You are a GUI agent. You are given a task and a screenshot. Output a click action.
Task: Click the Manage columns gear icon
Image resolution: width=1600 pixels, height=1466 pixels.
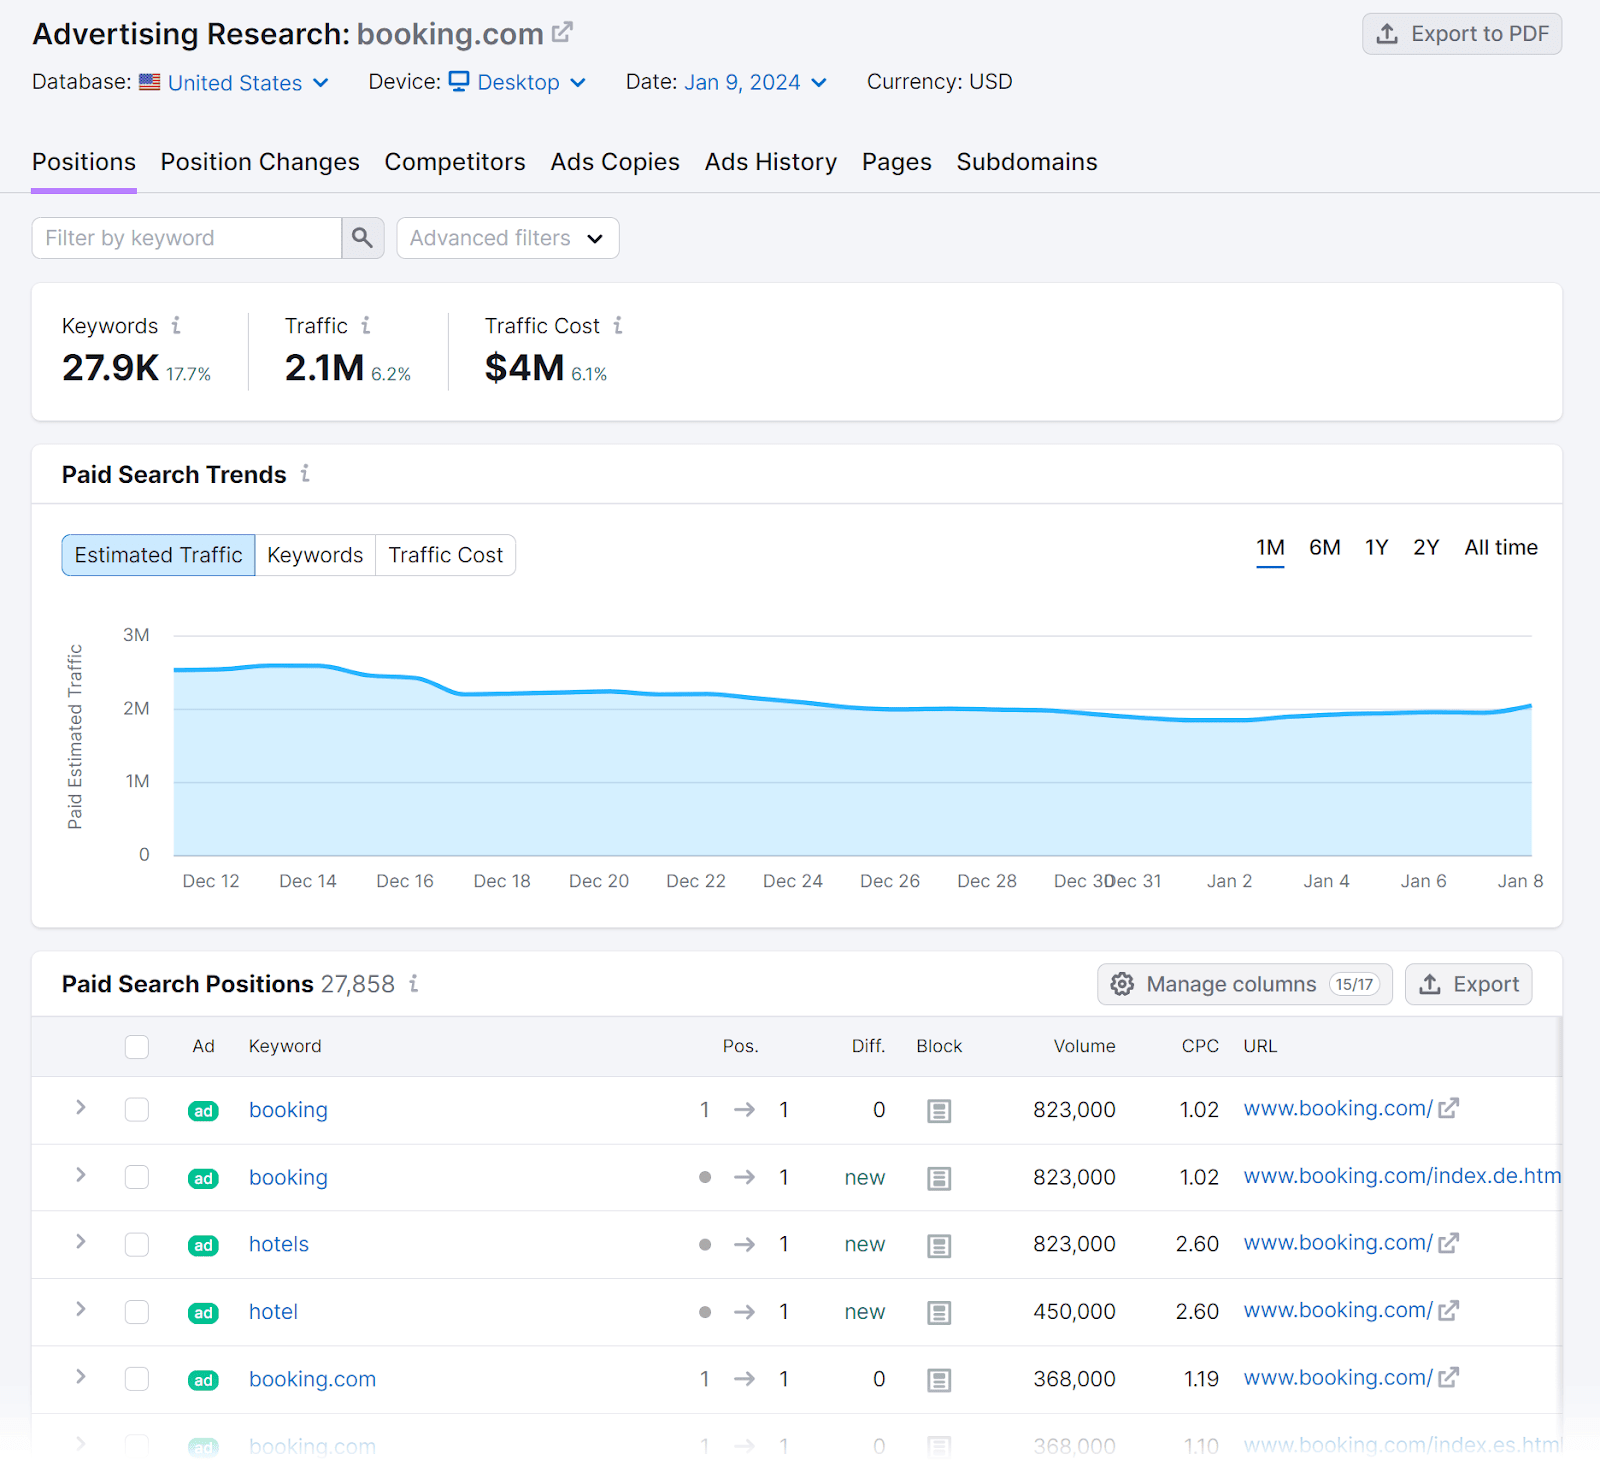tap(1122, 984)
